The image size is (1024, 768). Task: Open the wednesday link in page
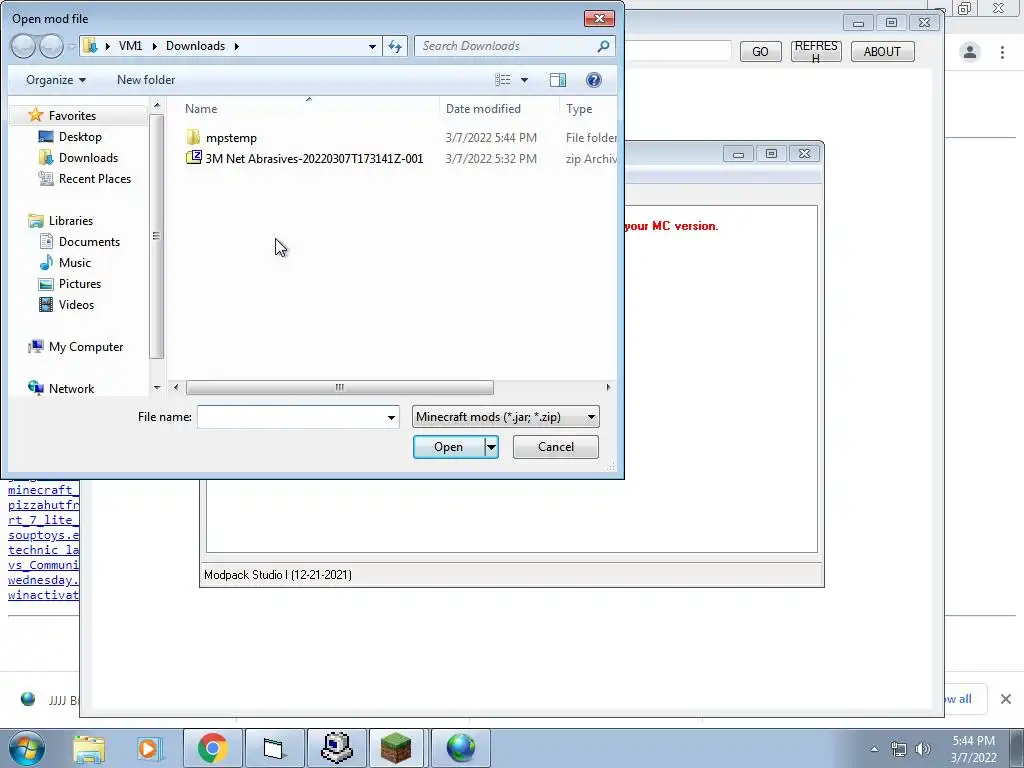43,580
